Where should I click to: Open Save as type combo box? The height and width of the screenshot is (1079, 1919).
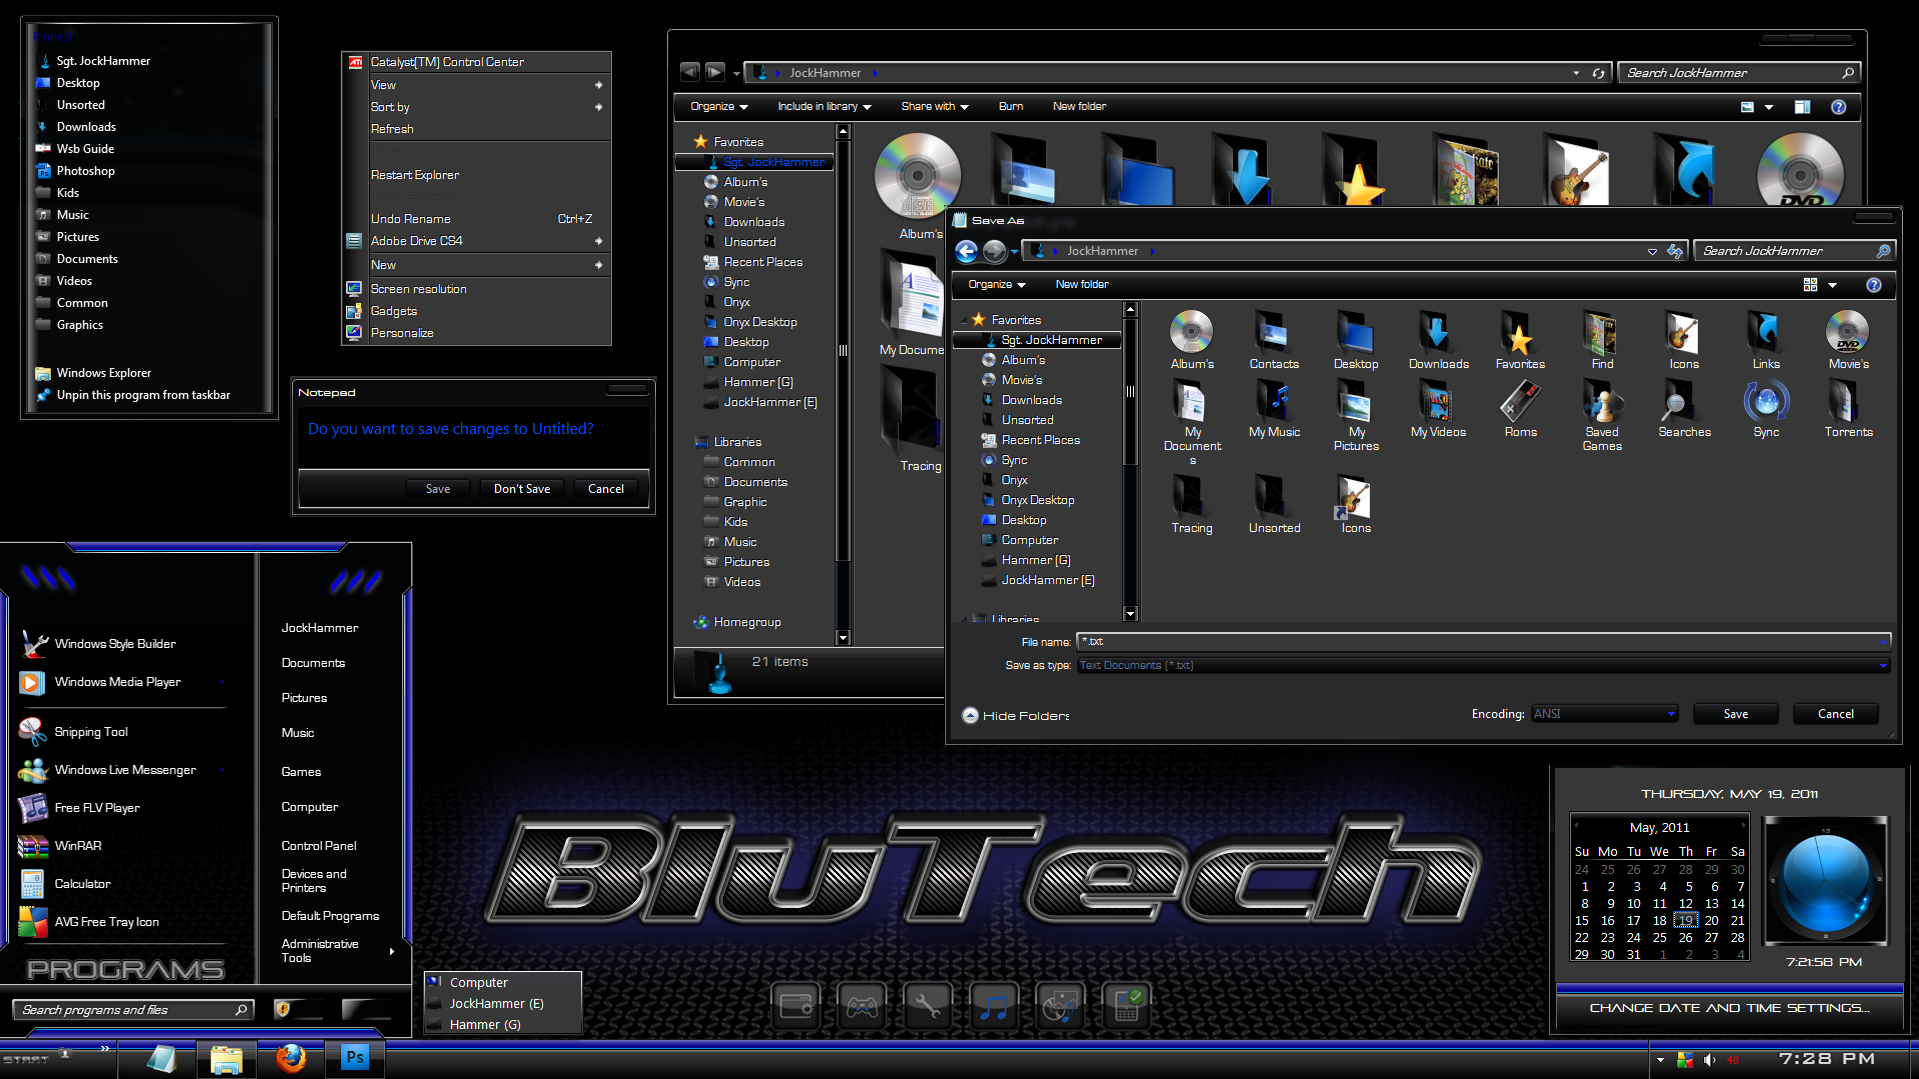pyautogui.click(x=1484, y=665)
